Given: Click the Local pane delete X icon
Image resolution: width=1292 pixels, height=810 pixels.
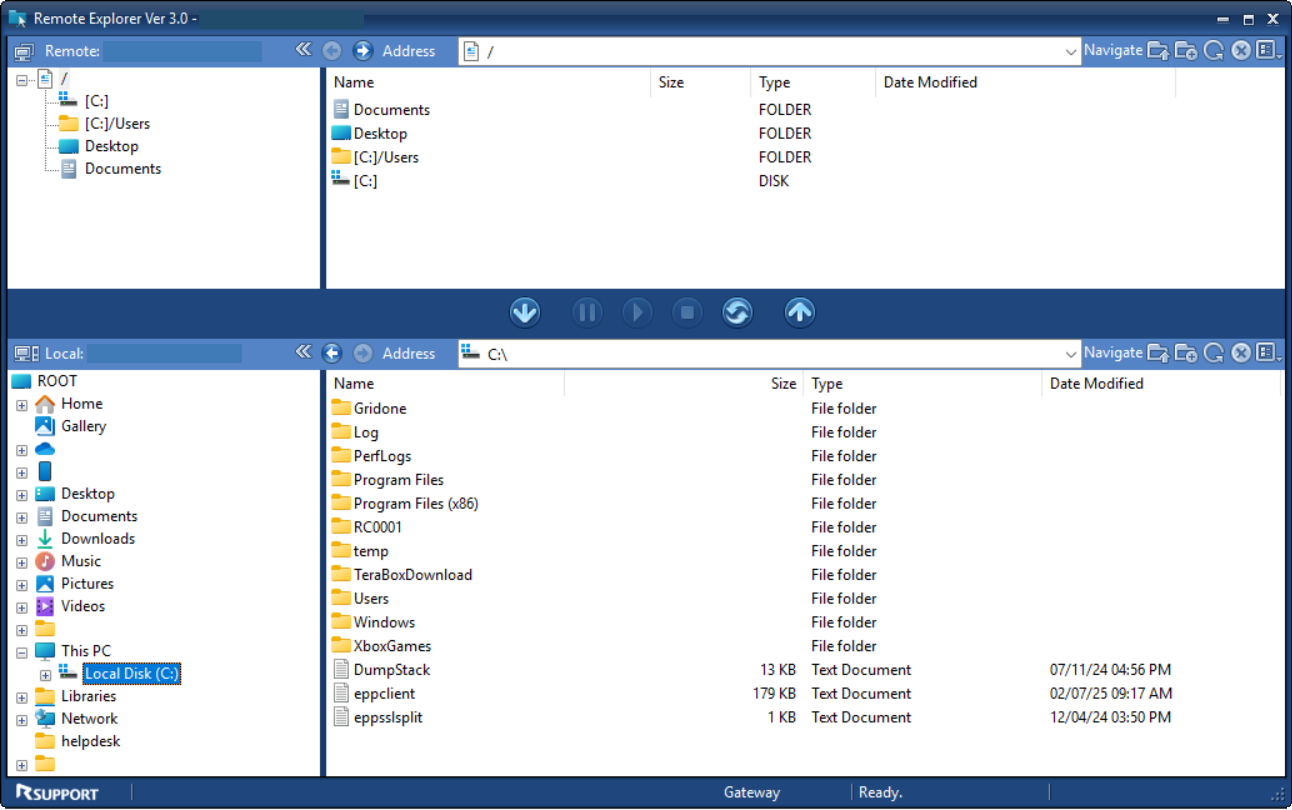Looking at the screenshot, I should [x=1241, y=353].
